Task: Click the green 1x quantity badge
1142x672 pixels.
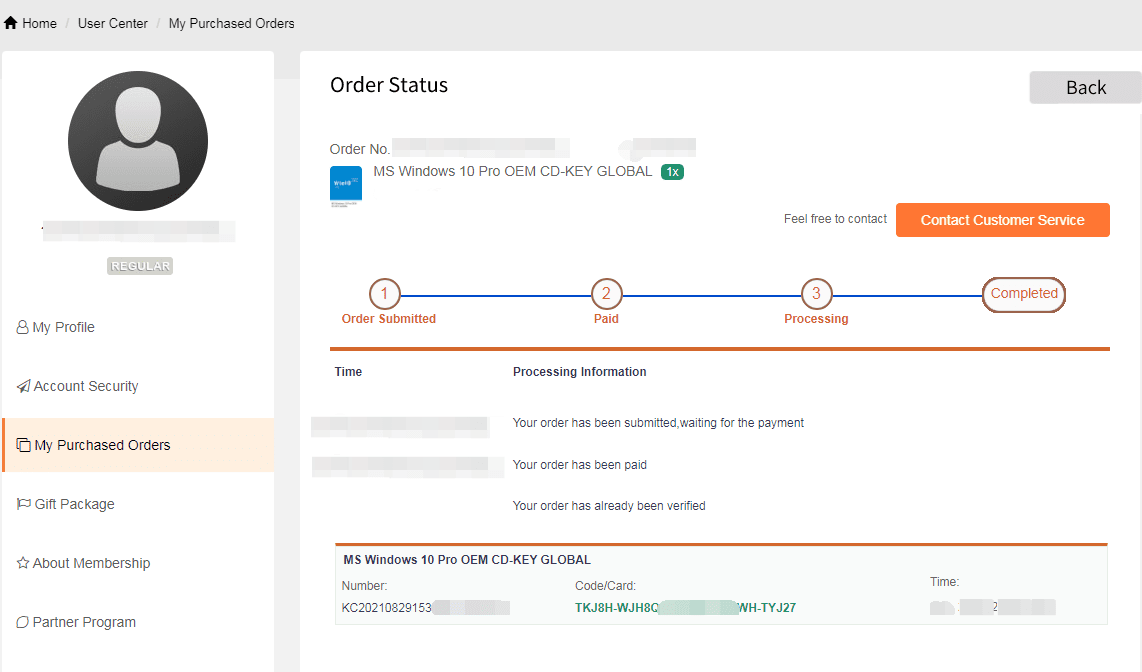Action: pyautogui.click(x=672, y=172)
